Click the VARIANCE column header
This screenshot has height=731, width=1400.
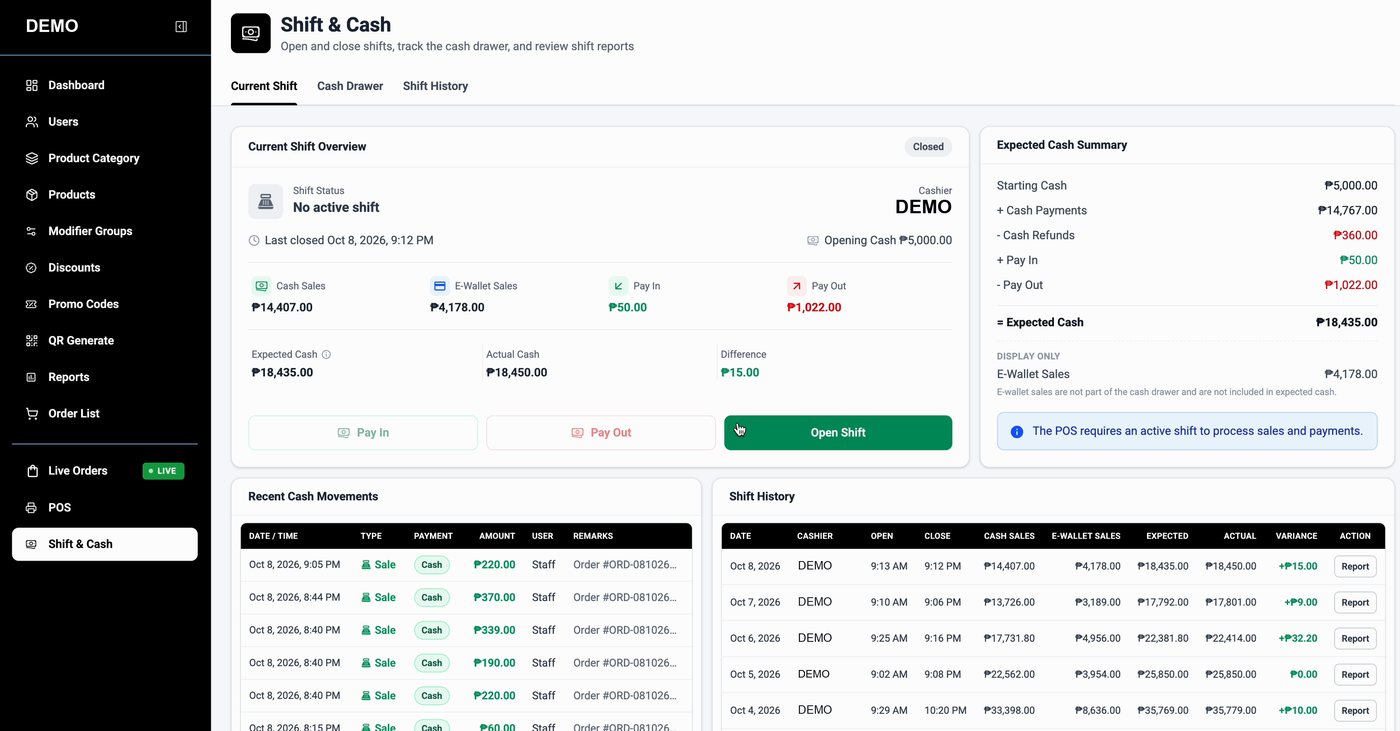click(x=1296, y=536)
